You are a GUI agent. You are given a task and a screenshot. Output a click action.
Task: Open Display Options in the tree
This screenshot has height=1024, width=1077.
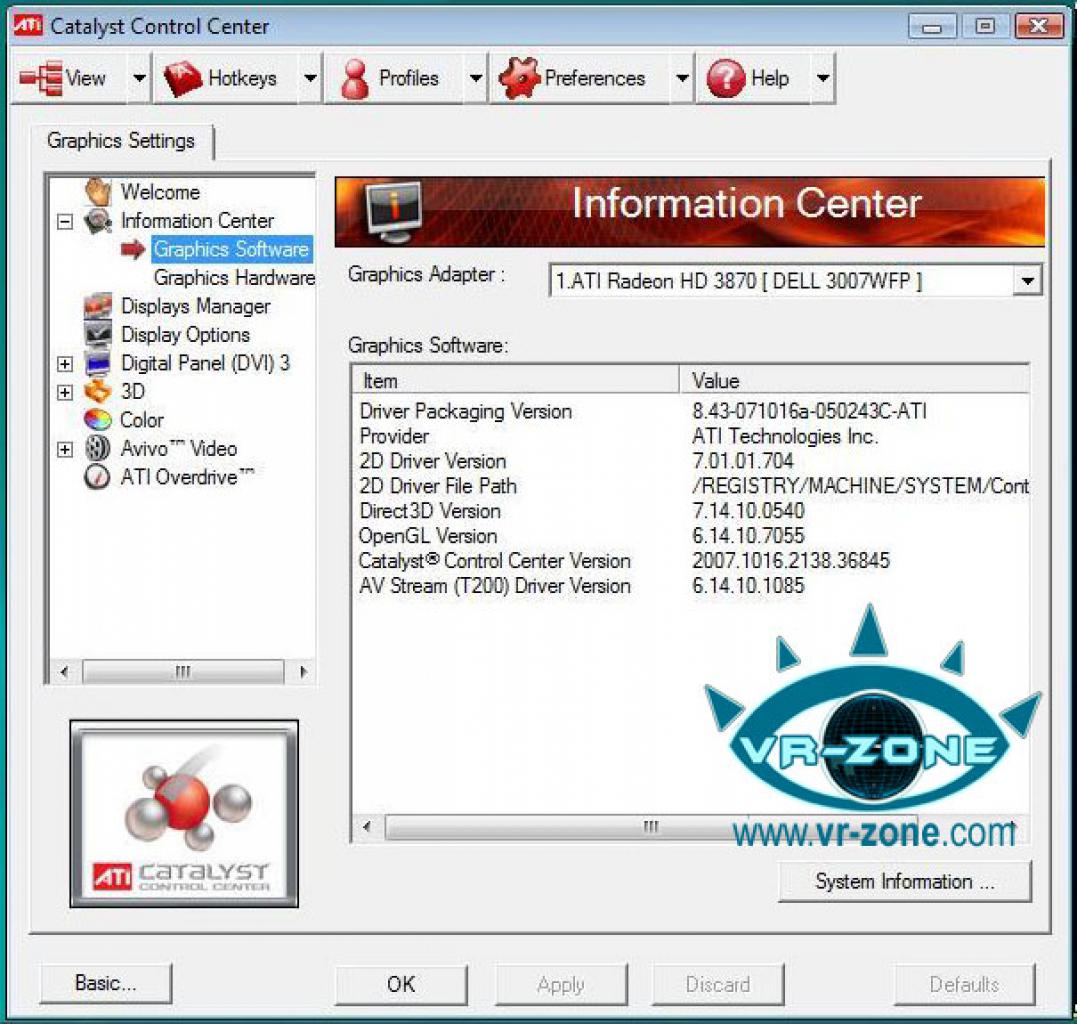pos(185,334)
